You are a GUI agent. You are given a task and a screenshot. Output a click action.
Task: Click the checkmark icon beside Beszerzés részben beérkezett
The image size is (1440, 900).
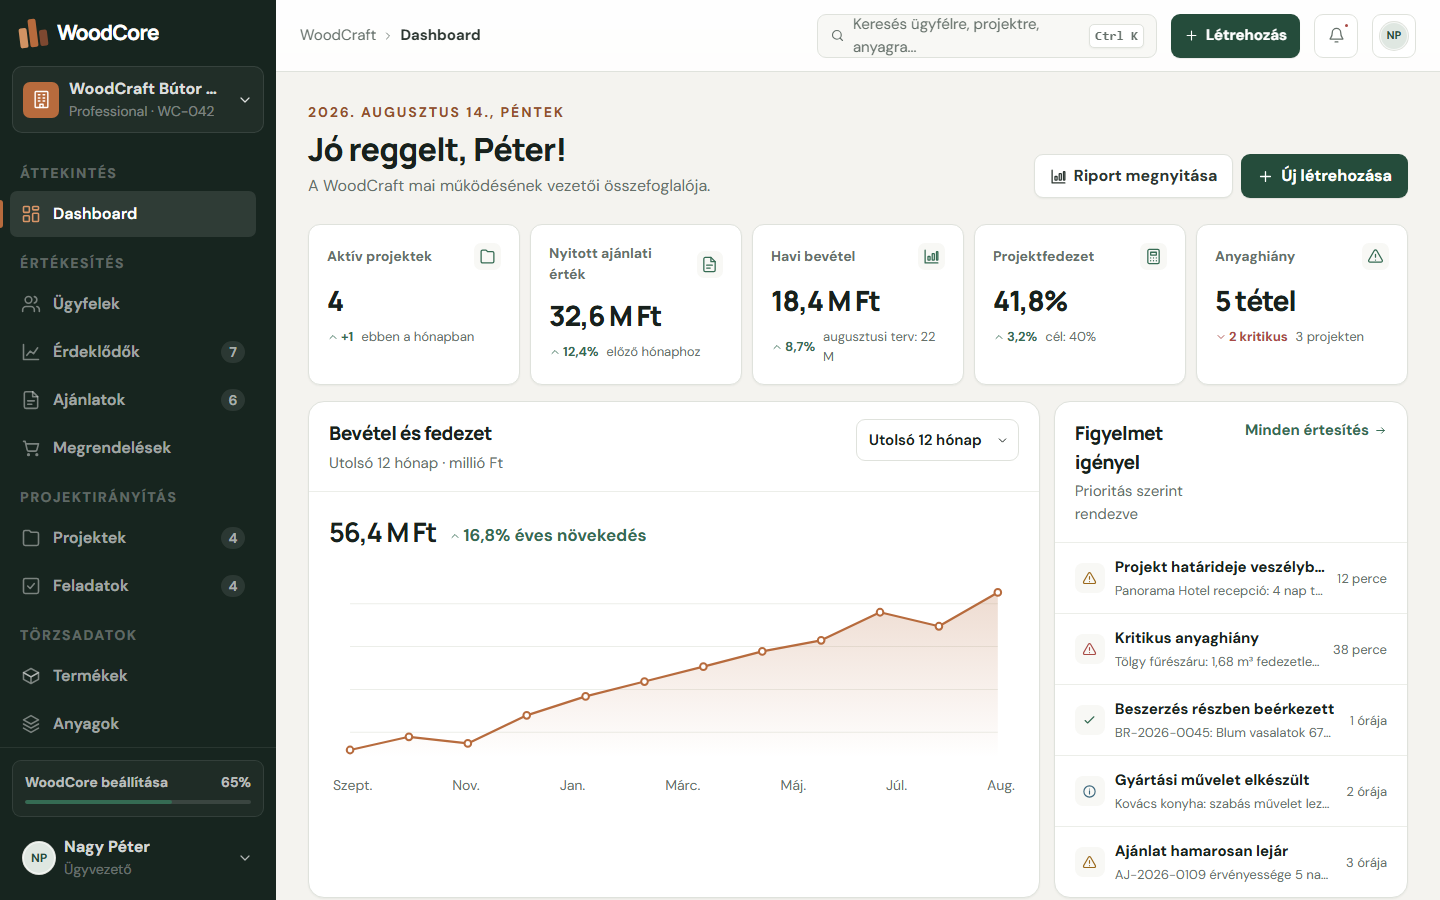(x=1089, y=720)
